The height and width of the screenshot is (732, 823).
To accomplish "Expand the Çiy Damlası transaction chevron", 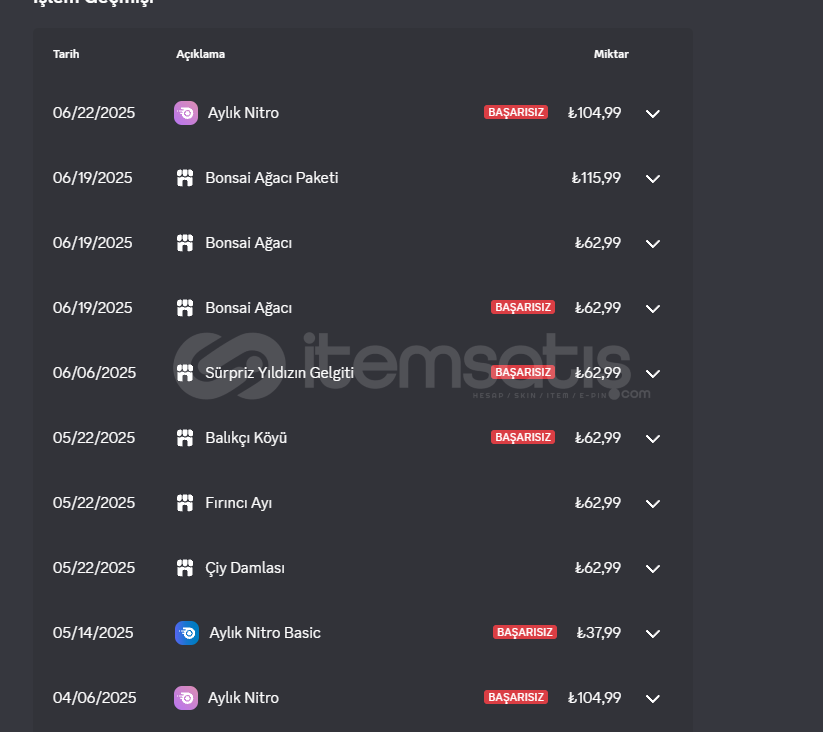I will click(x=652, y=568).
